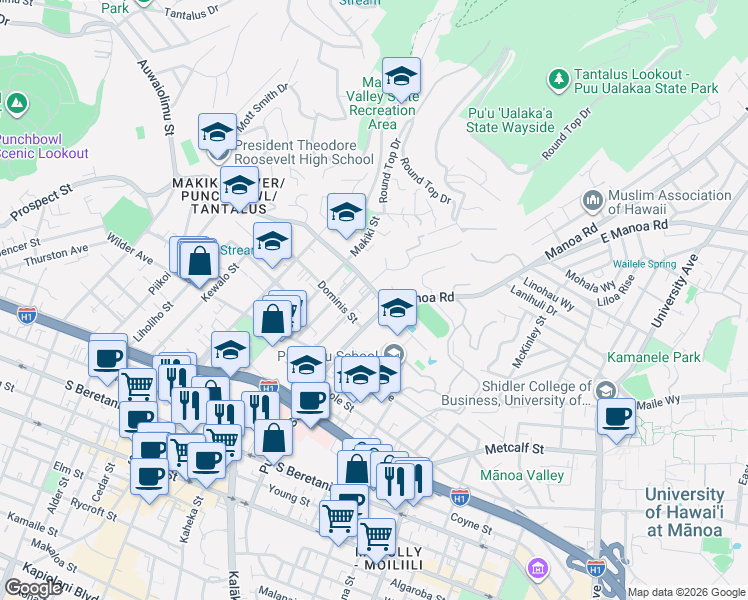
Task: Open the school marker over the Makiki/Punchbowl/Tantalus label
Action: point(239,186)
